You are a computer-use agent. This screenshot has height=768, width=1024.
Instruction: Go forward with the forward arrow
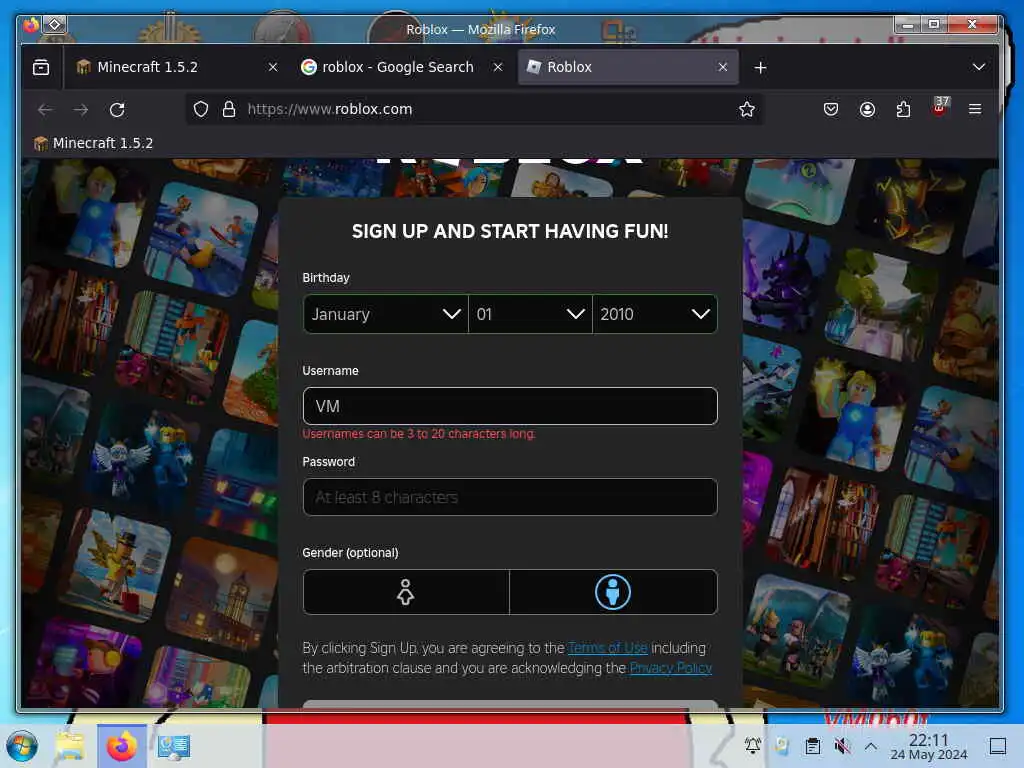click(x=81, y=110)
